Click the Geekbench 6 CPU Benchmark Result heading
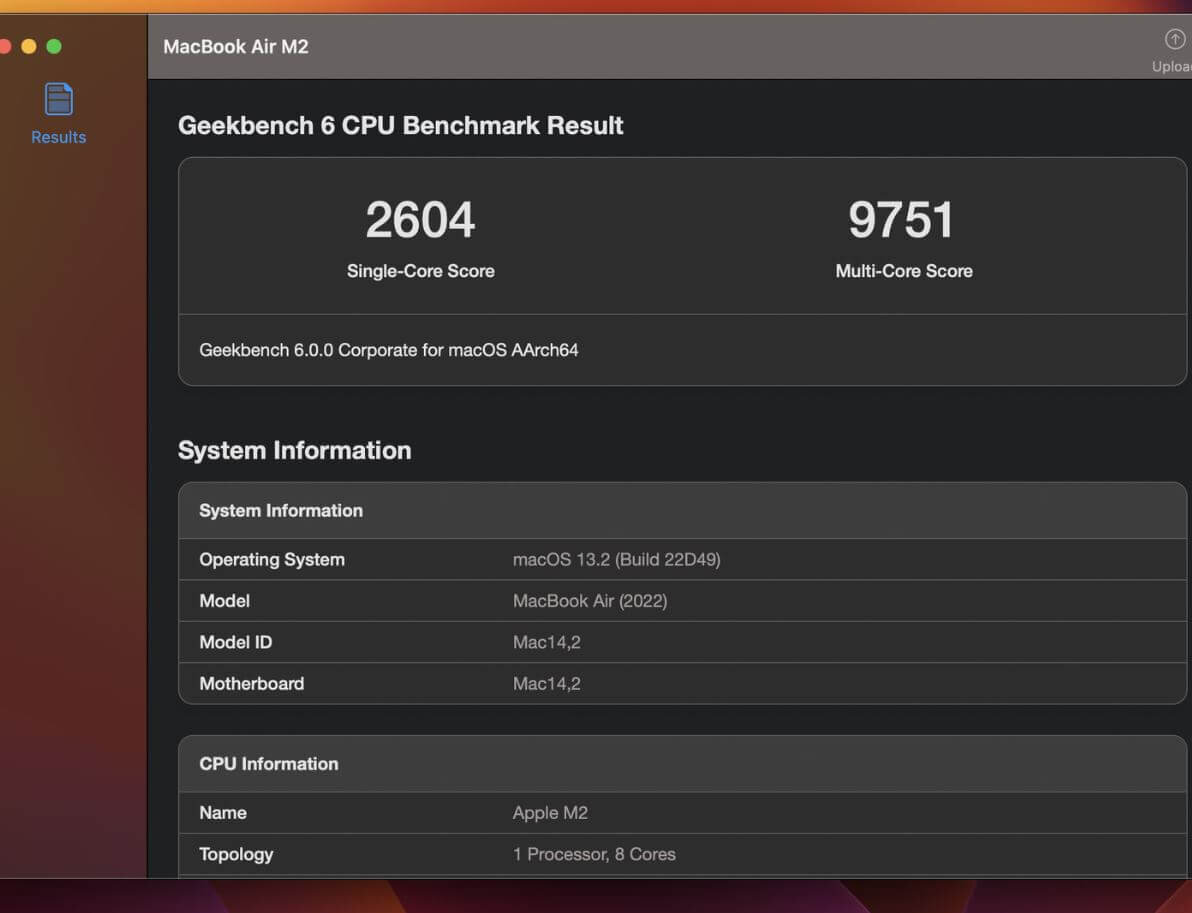 [401, 125]
